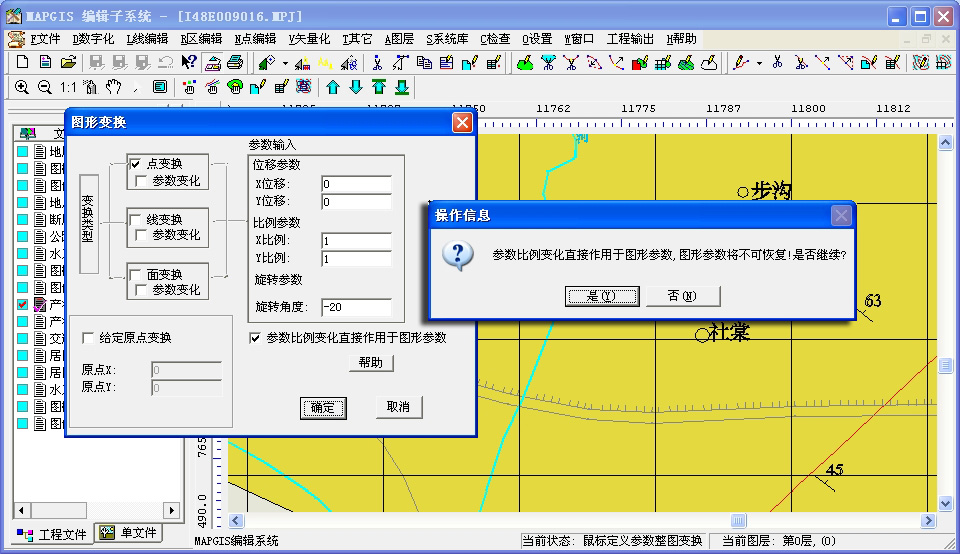Open the F文件 menu
The width and height of the screenshot is (960, 554).
click(x=45, y=39)
